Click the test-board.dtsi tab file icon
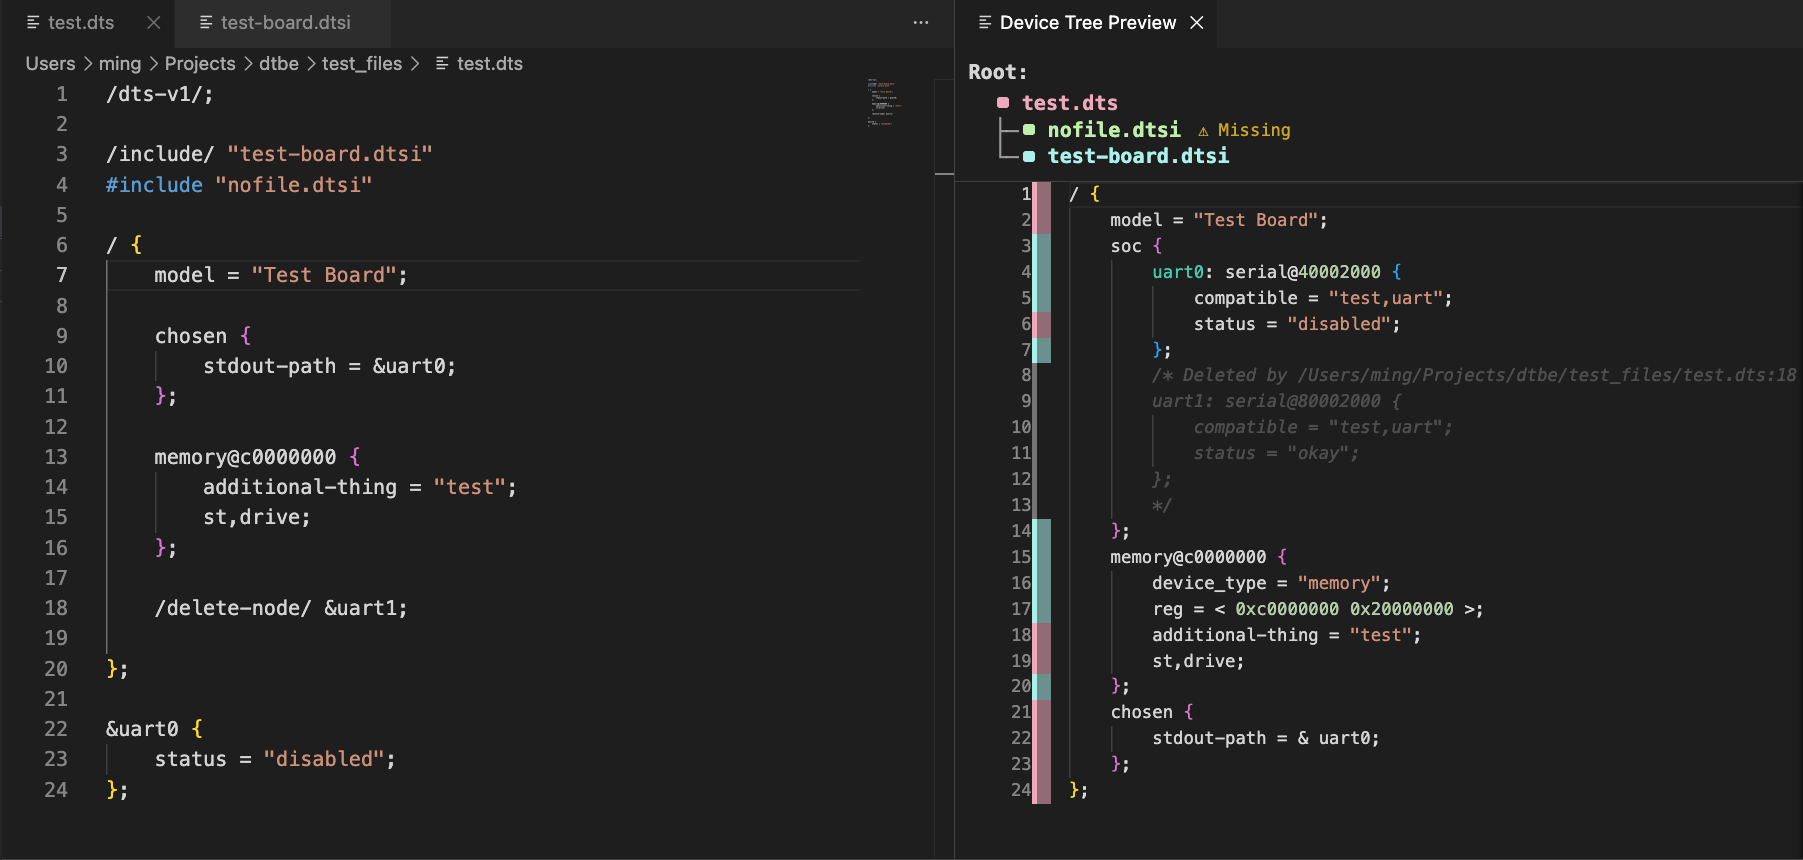This screenshot has height=860, width=1803. [x=206, y=22]
